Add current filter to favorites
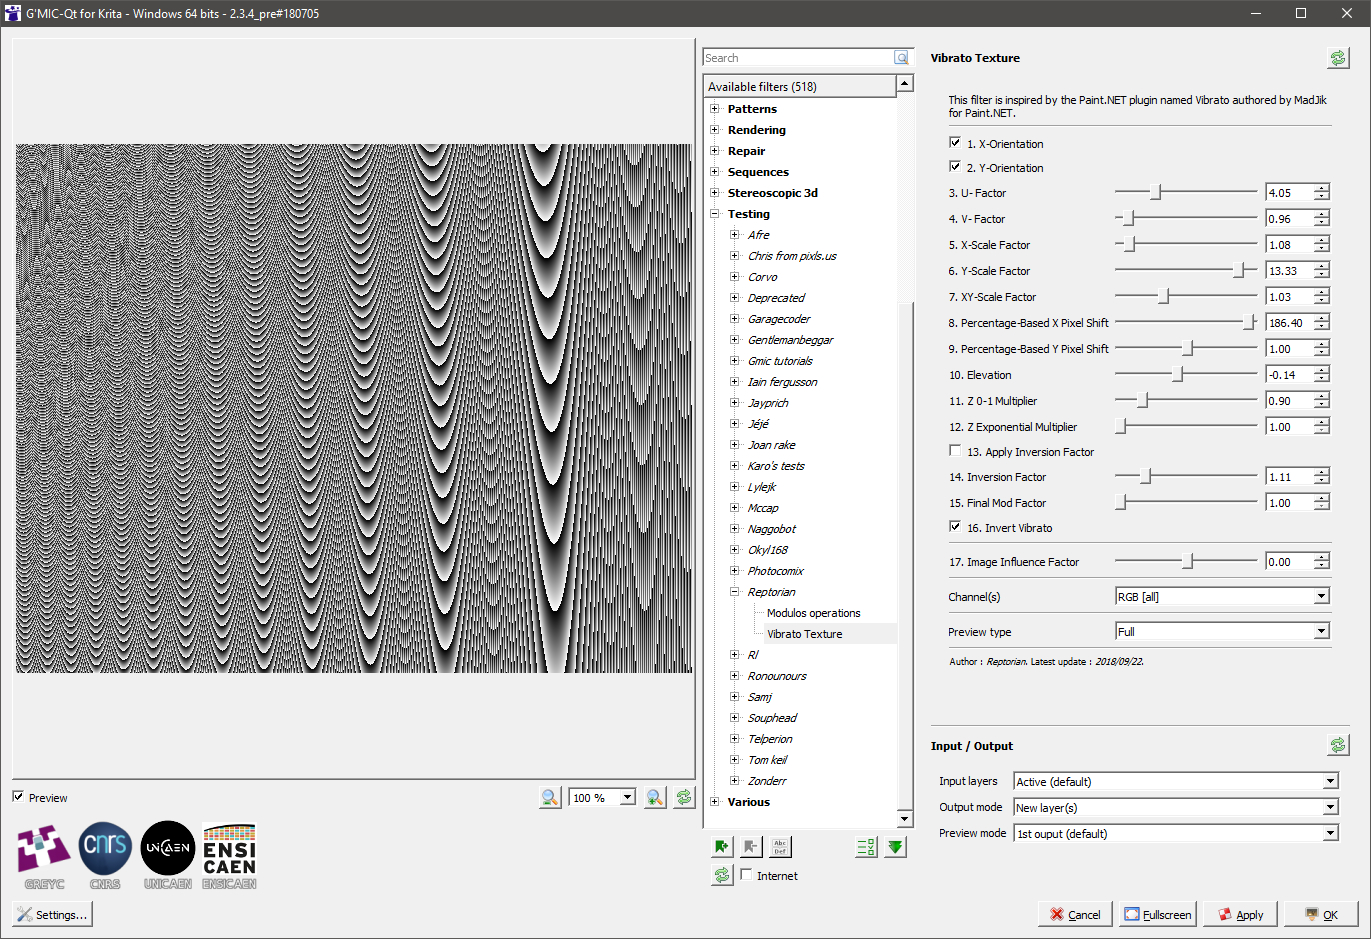 [x=722, y=847]
